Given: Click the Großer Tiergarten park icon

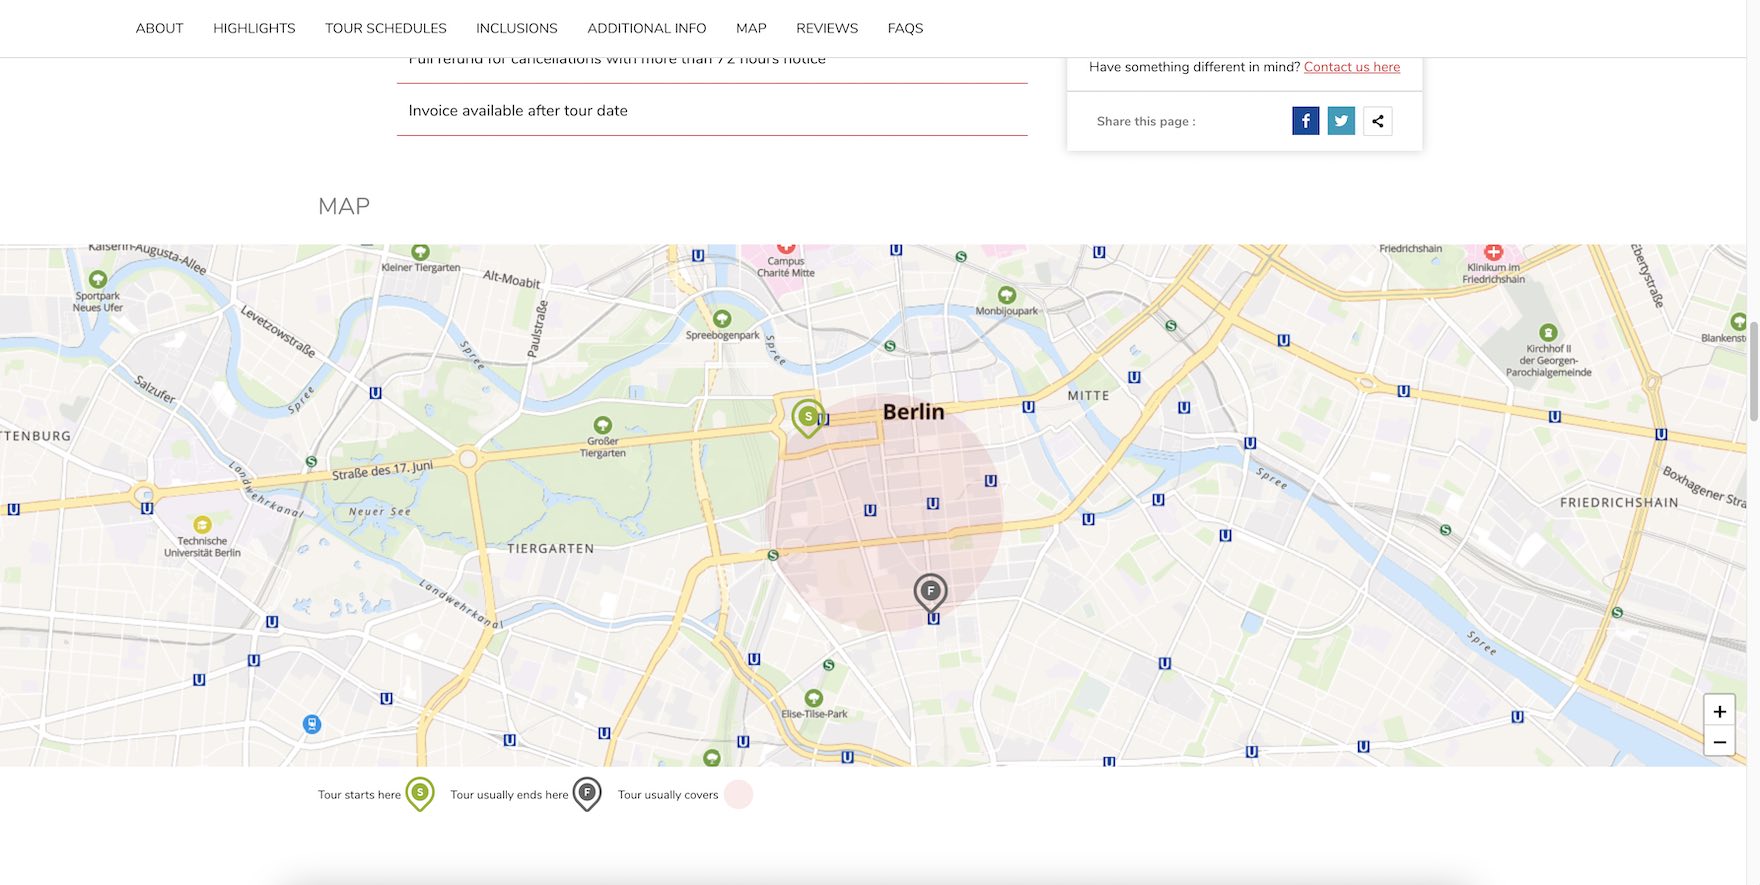Looking at the screenshot, I should [x=602, y=425].
